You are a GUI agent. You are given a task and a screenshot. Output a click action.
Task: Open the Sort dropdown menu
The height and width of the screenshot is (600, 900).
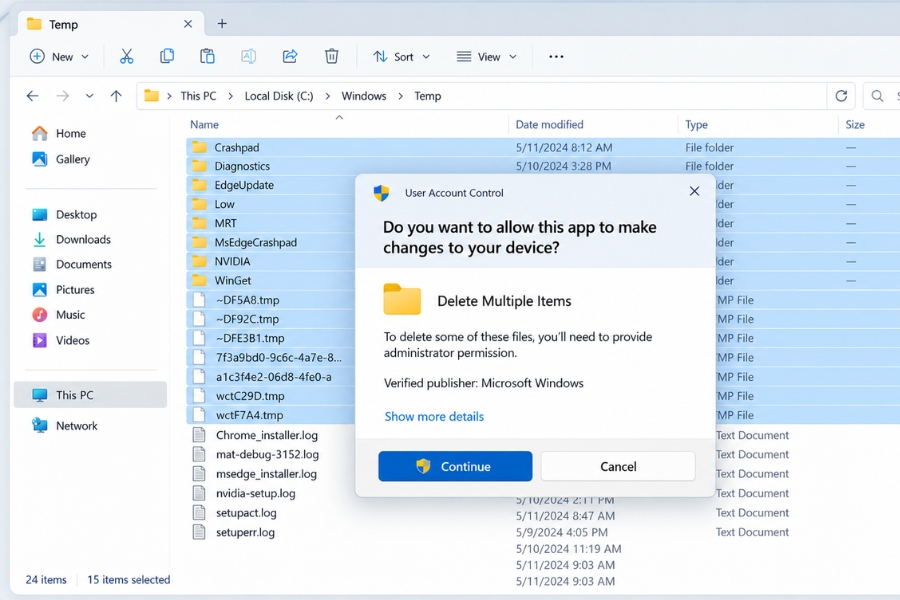tap(402, 56)
